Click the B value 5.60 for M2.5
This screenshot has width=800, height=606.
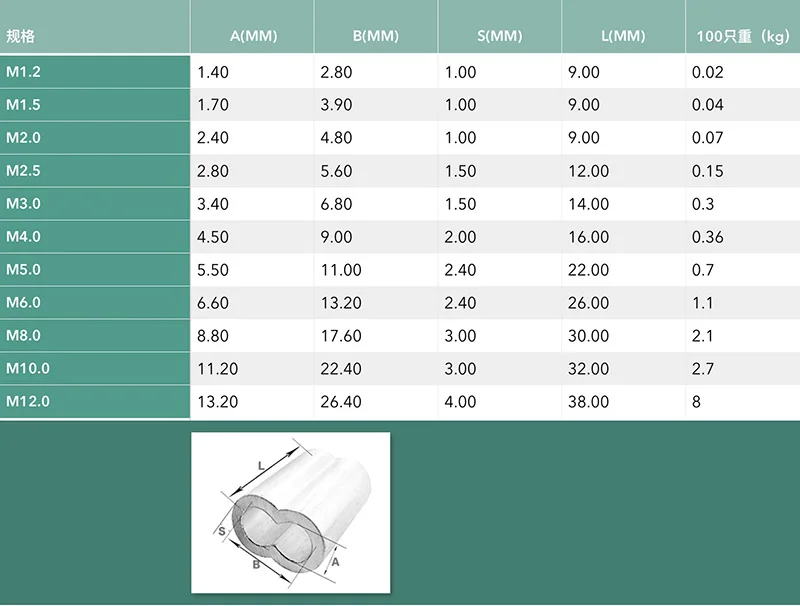click(336, 171)
